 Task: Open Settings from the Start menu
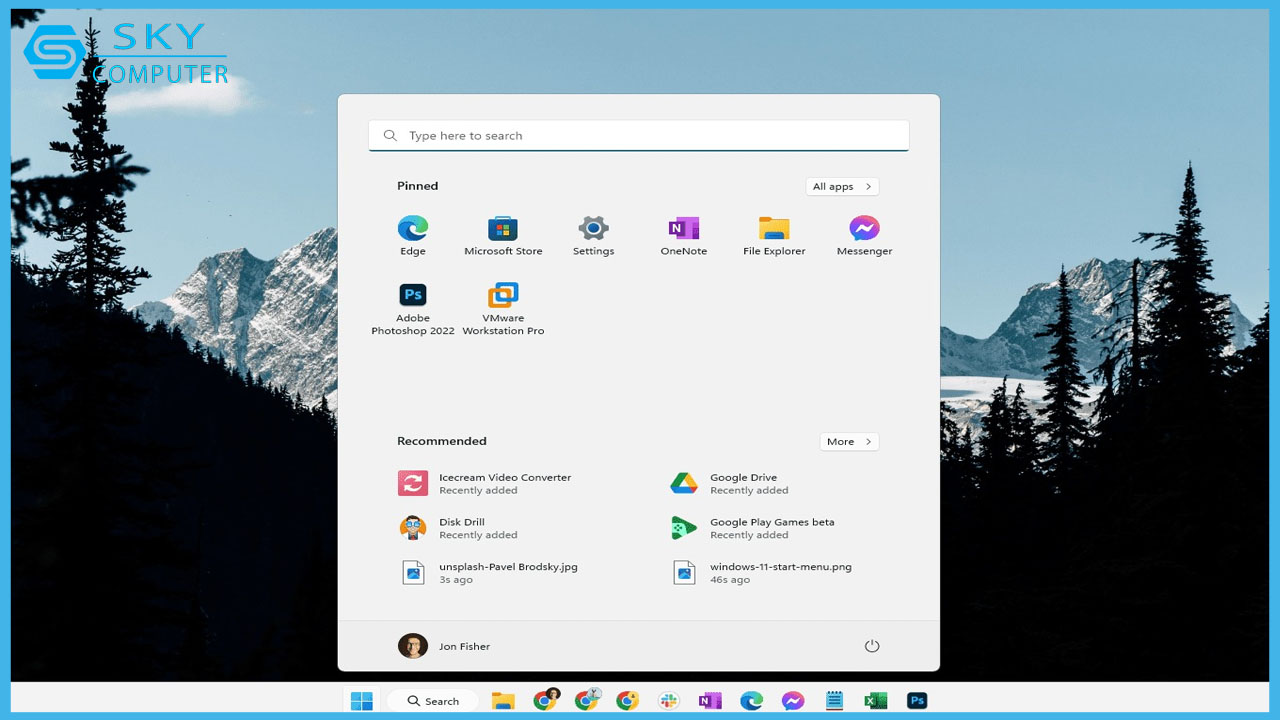(x=594, y=230)
